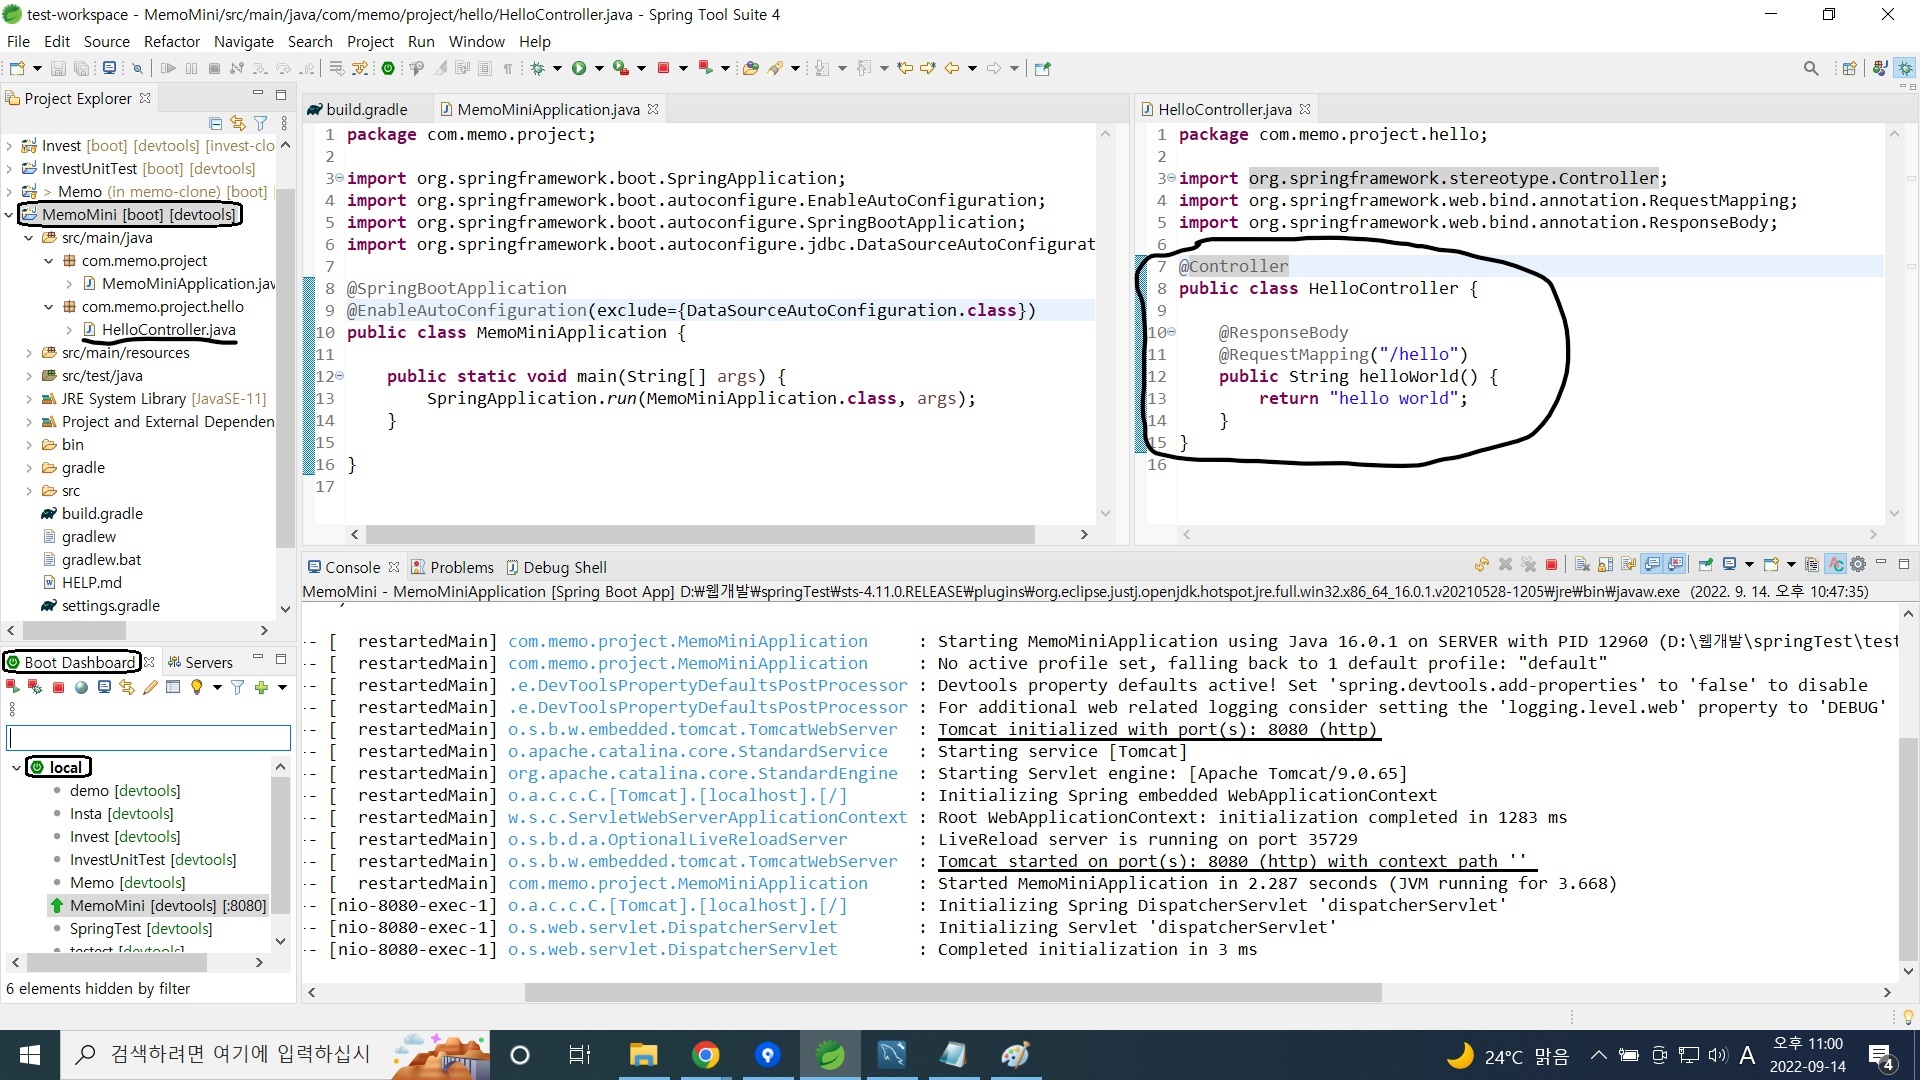This screenshot has width=1920, height=1080.
Task: Open the Refactor menu
Action: [x=171, y=41]
